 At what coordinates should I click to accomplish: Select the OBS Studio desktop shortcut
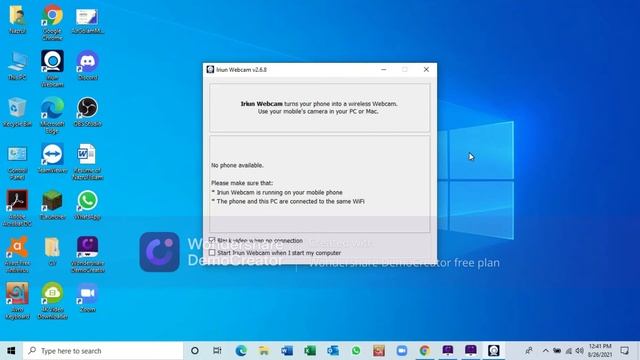coord(87,112)
